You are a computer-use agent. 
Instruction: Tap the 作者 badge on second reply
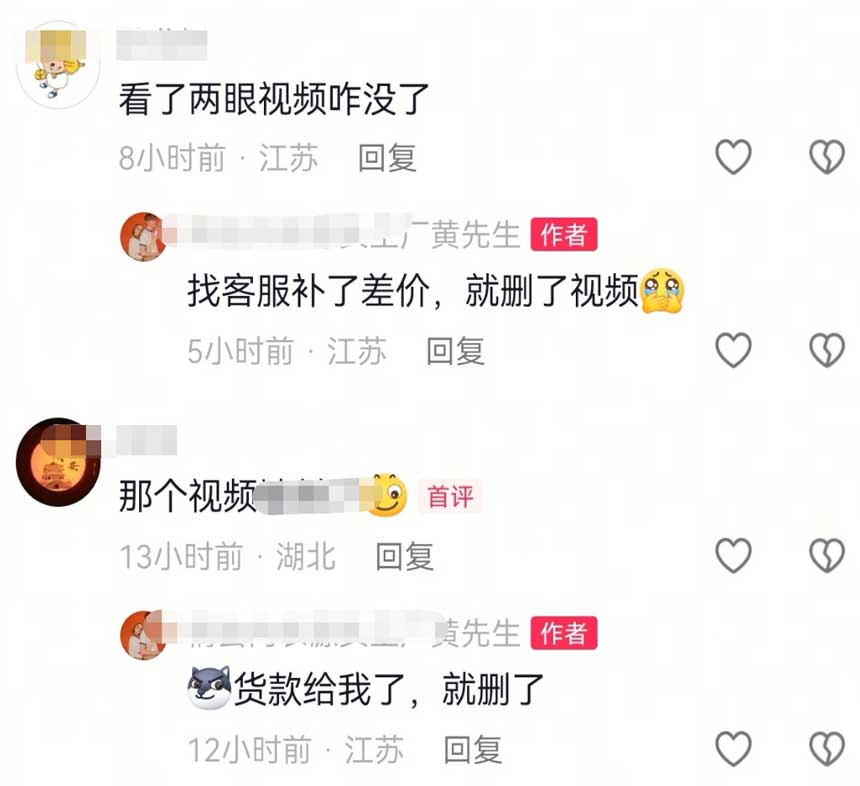pos(563,633)
